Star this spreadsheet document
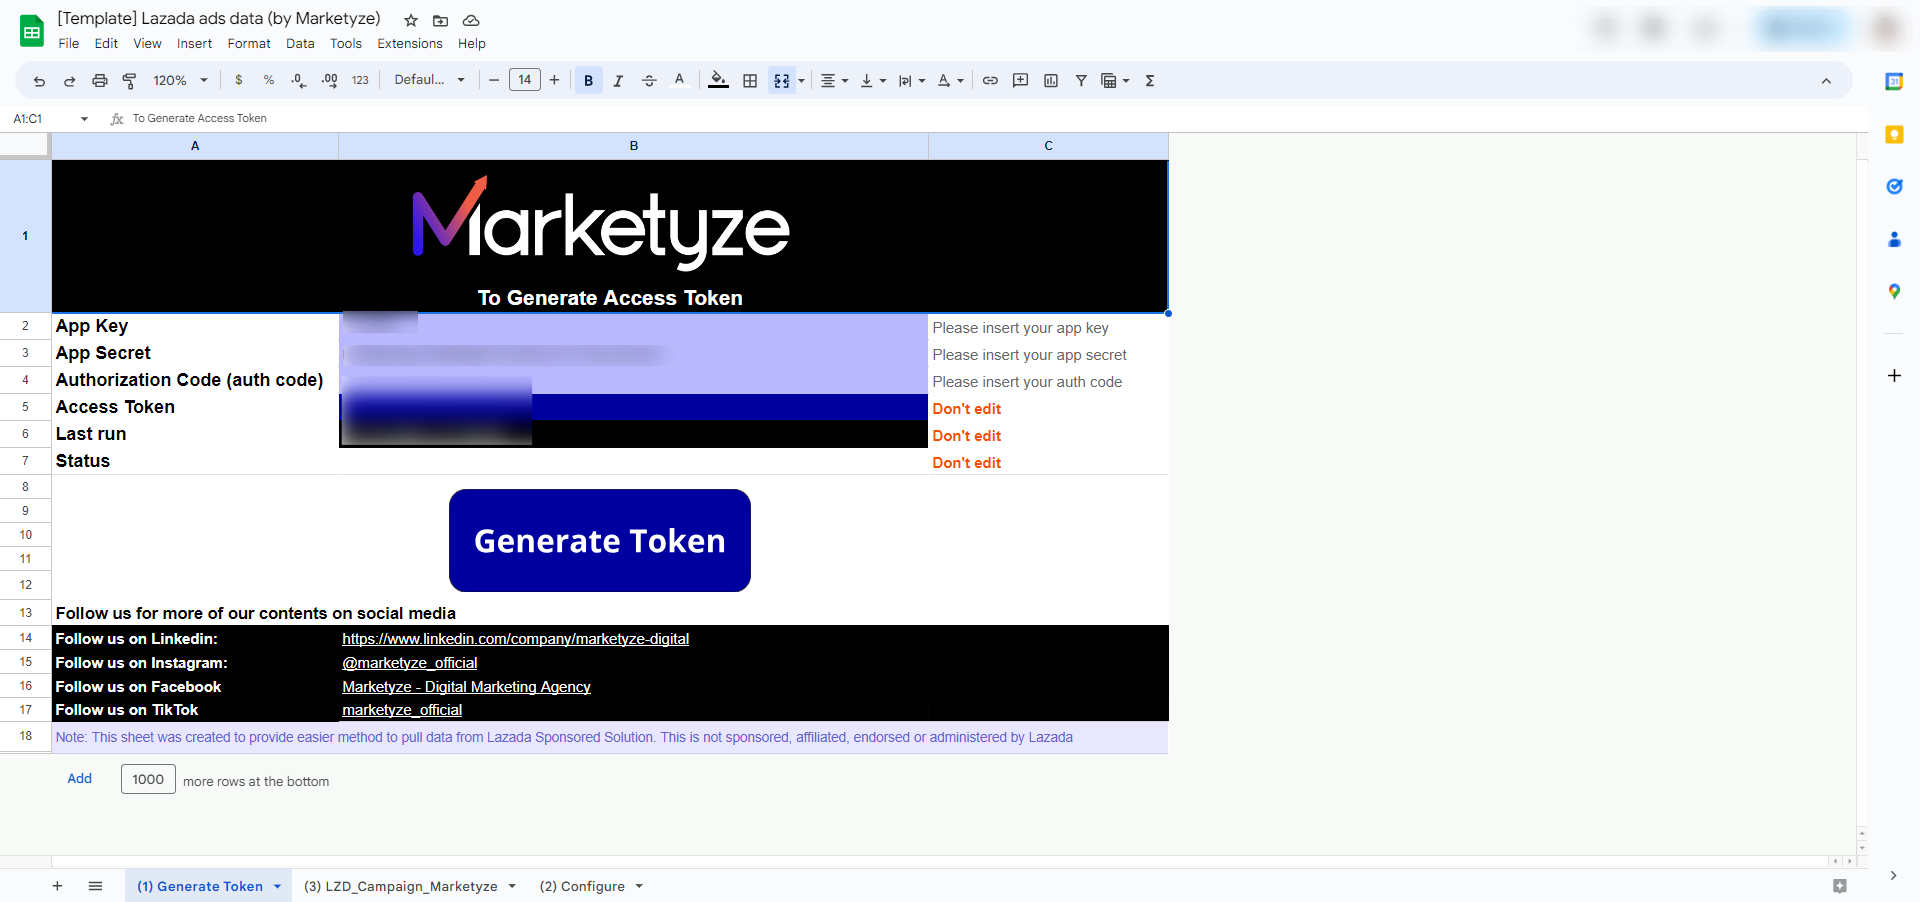The height and width of the screenshot is (902, 1920). click(x=411, y=20)
